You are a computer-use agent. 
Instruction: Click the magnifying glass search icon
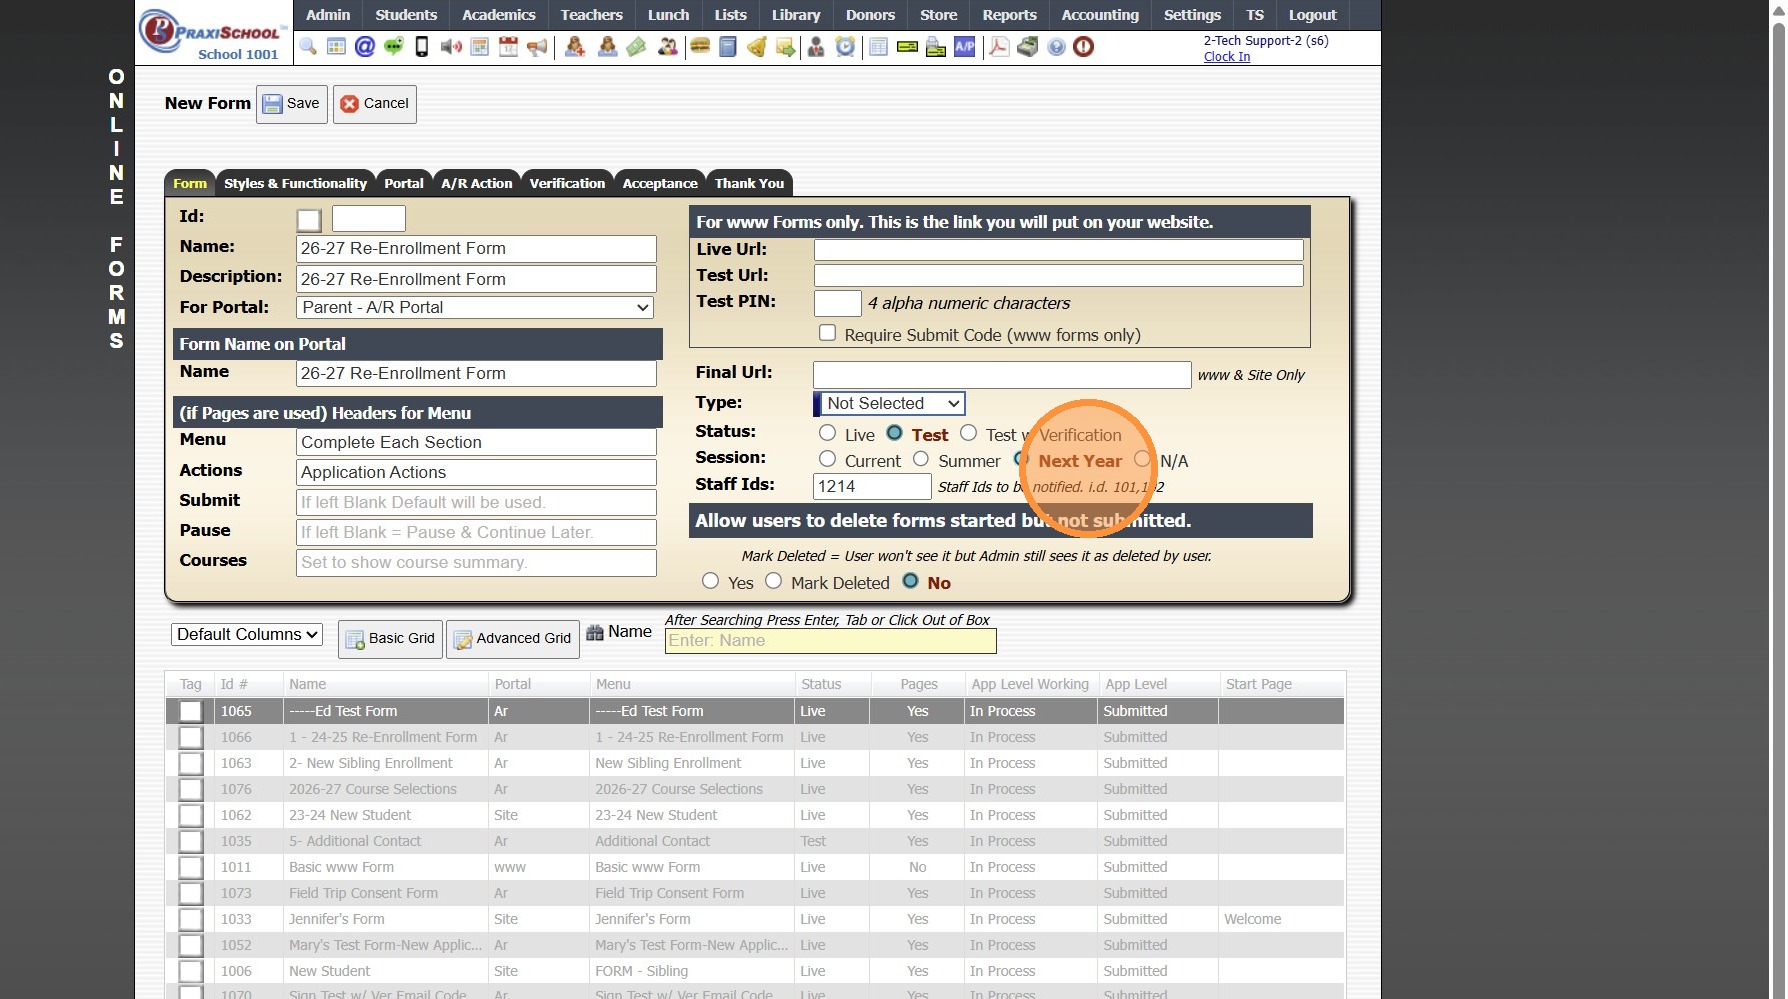click(x=308, y=47)
